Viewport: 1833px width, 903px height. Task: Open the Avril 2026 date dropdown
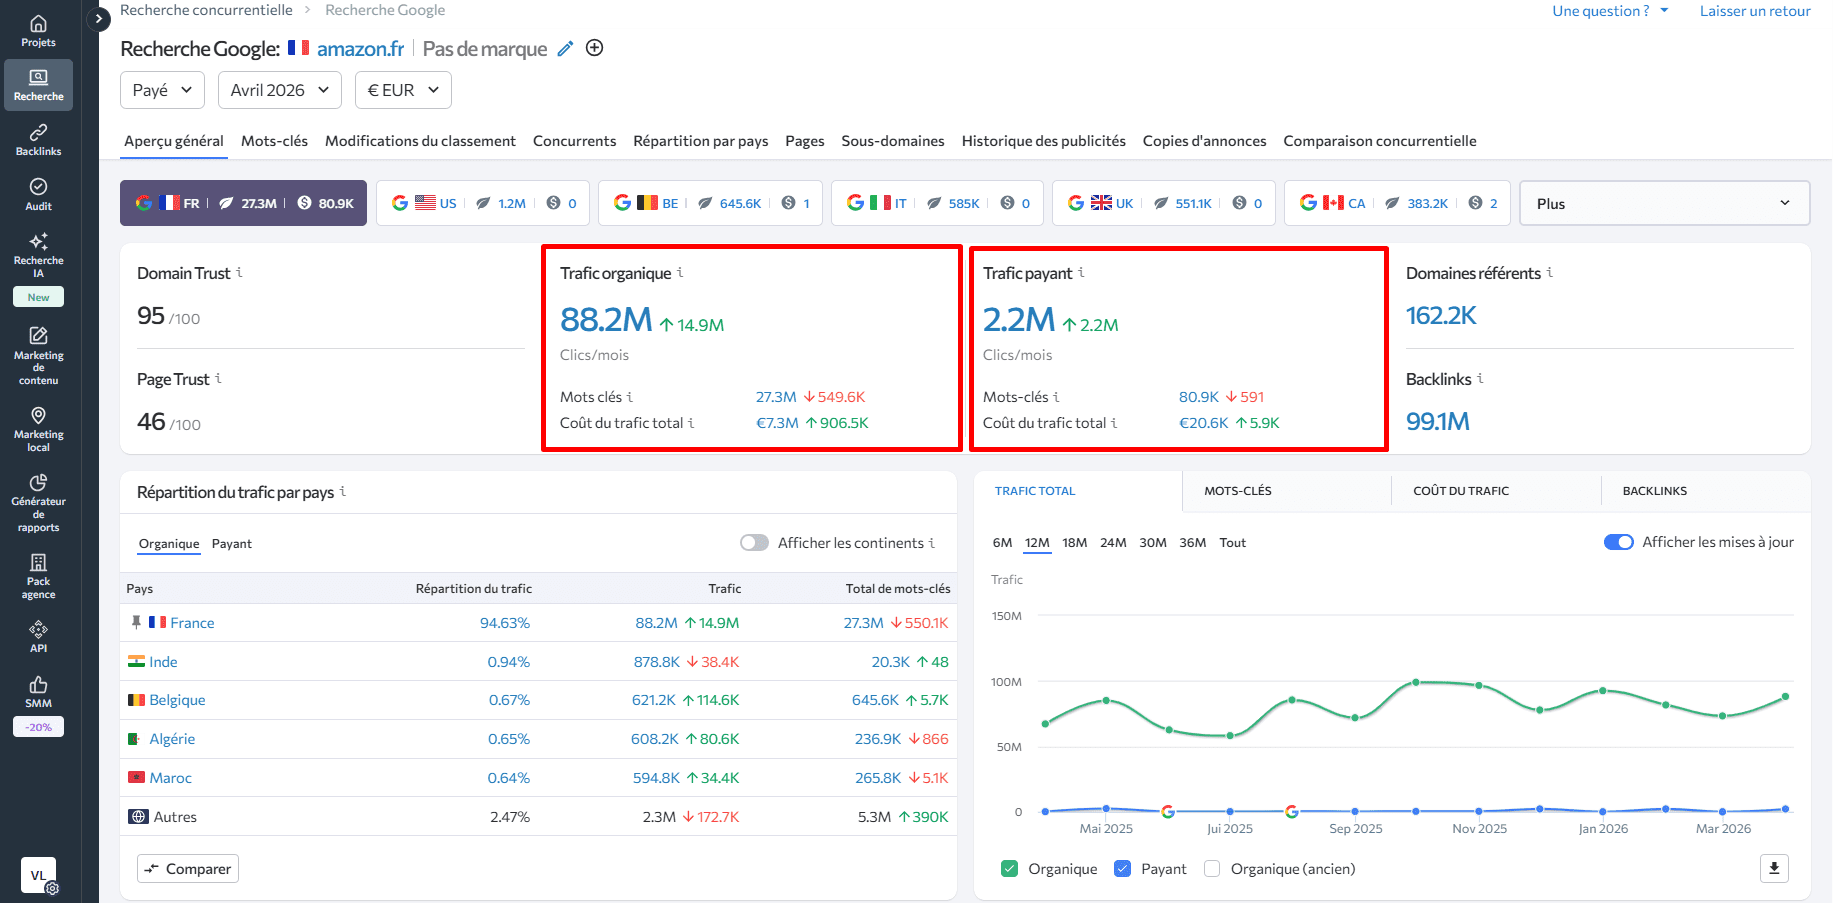point(280,90)
